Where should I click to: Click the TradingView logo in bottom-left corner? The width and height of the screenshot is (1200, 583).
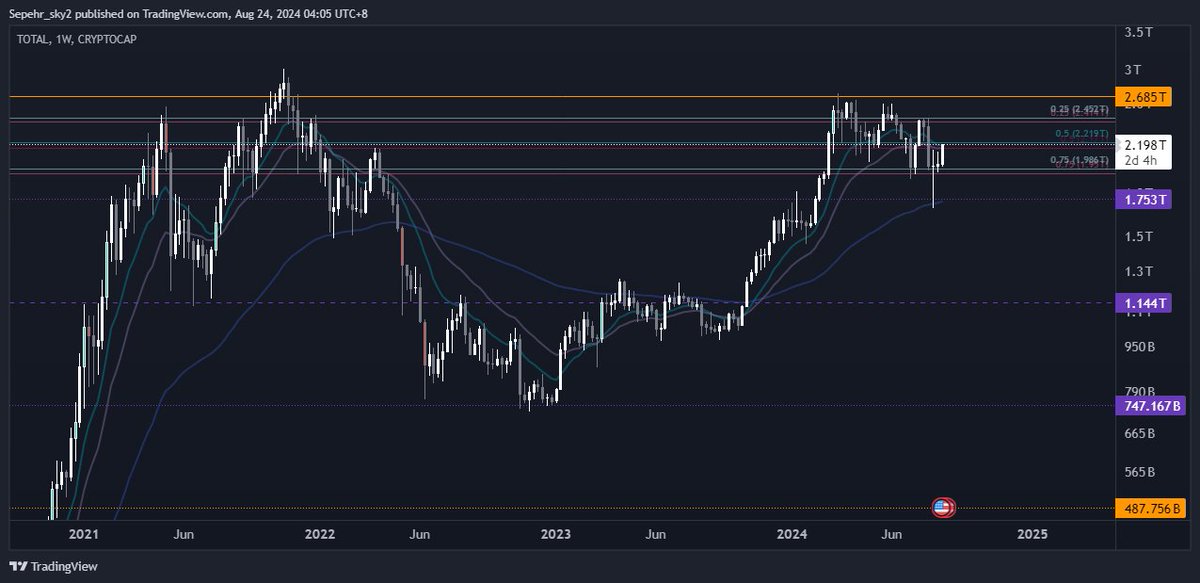coord(52,564)
